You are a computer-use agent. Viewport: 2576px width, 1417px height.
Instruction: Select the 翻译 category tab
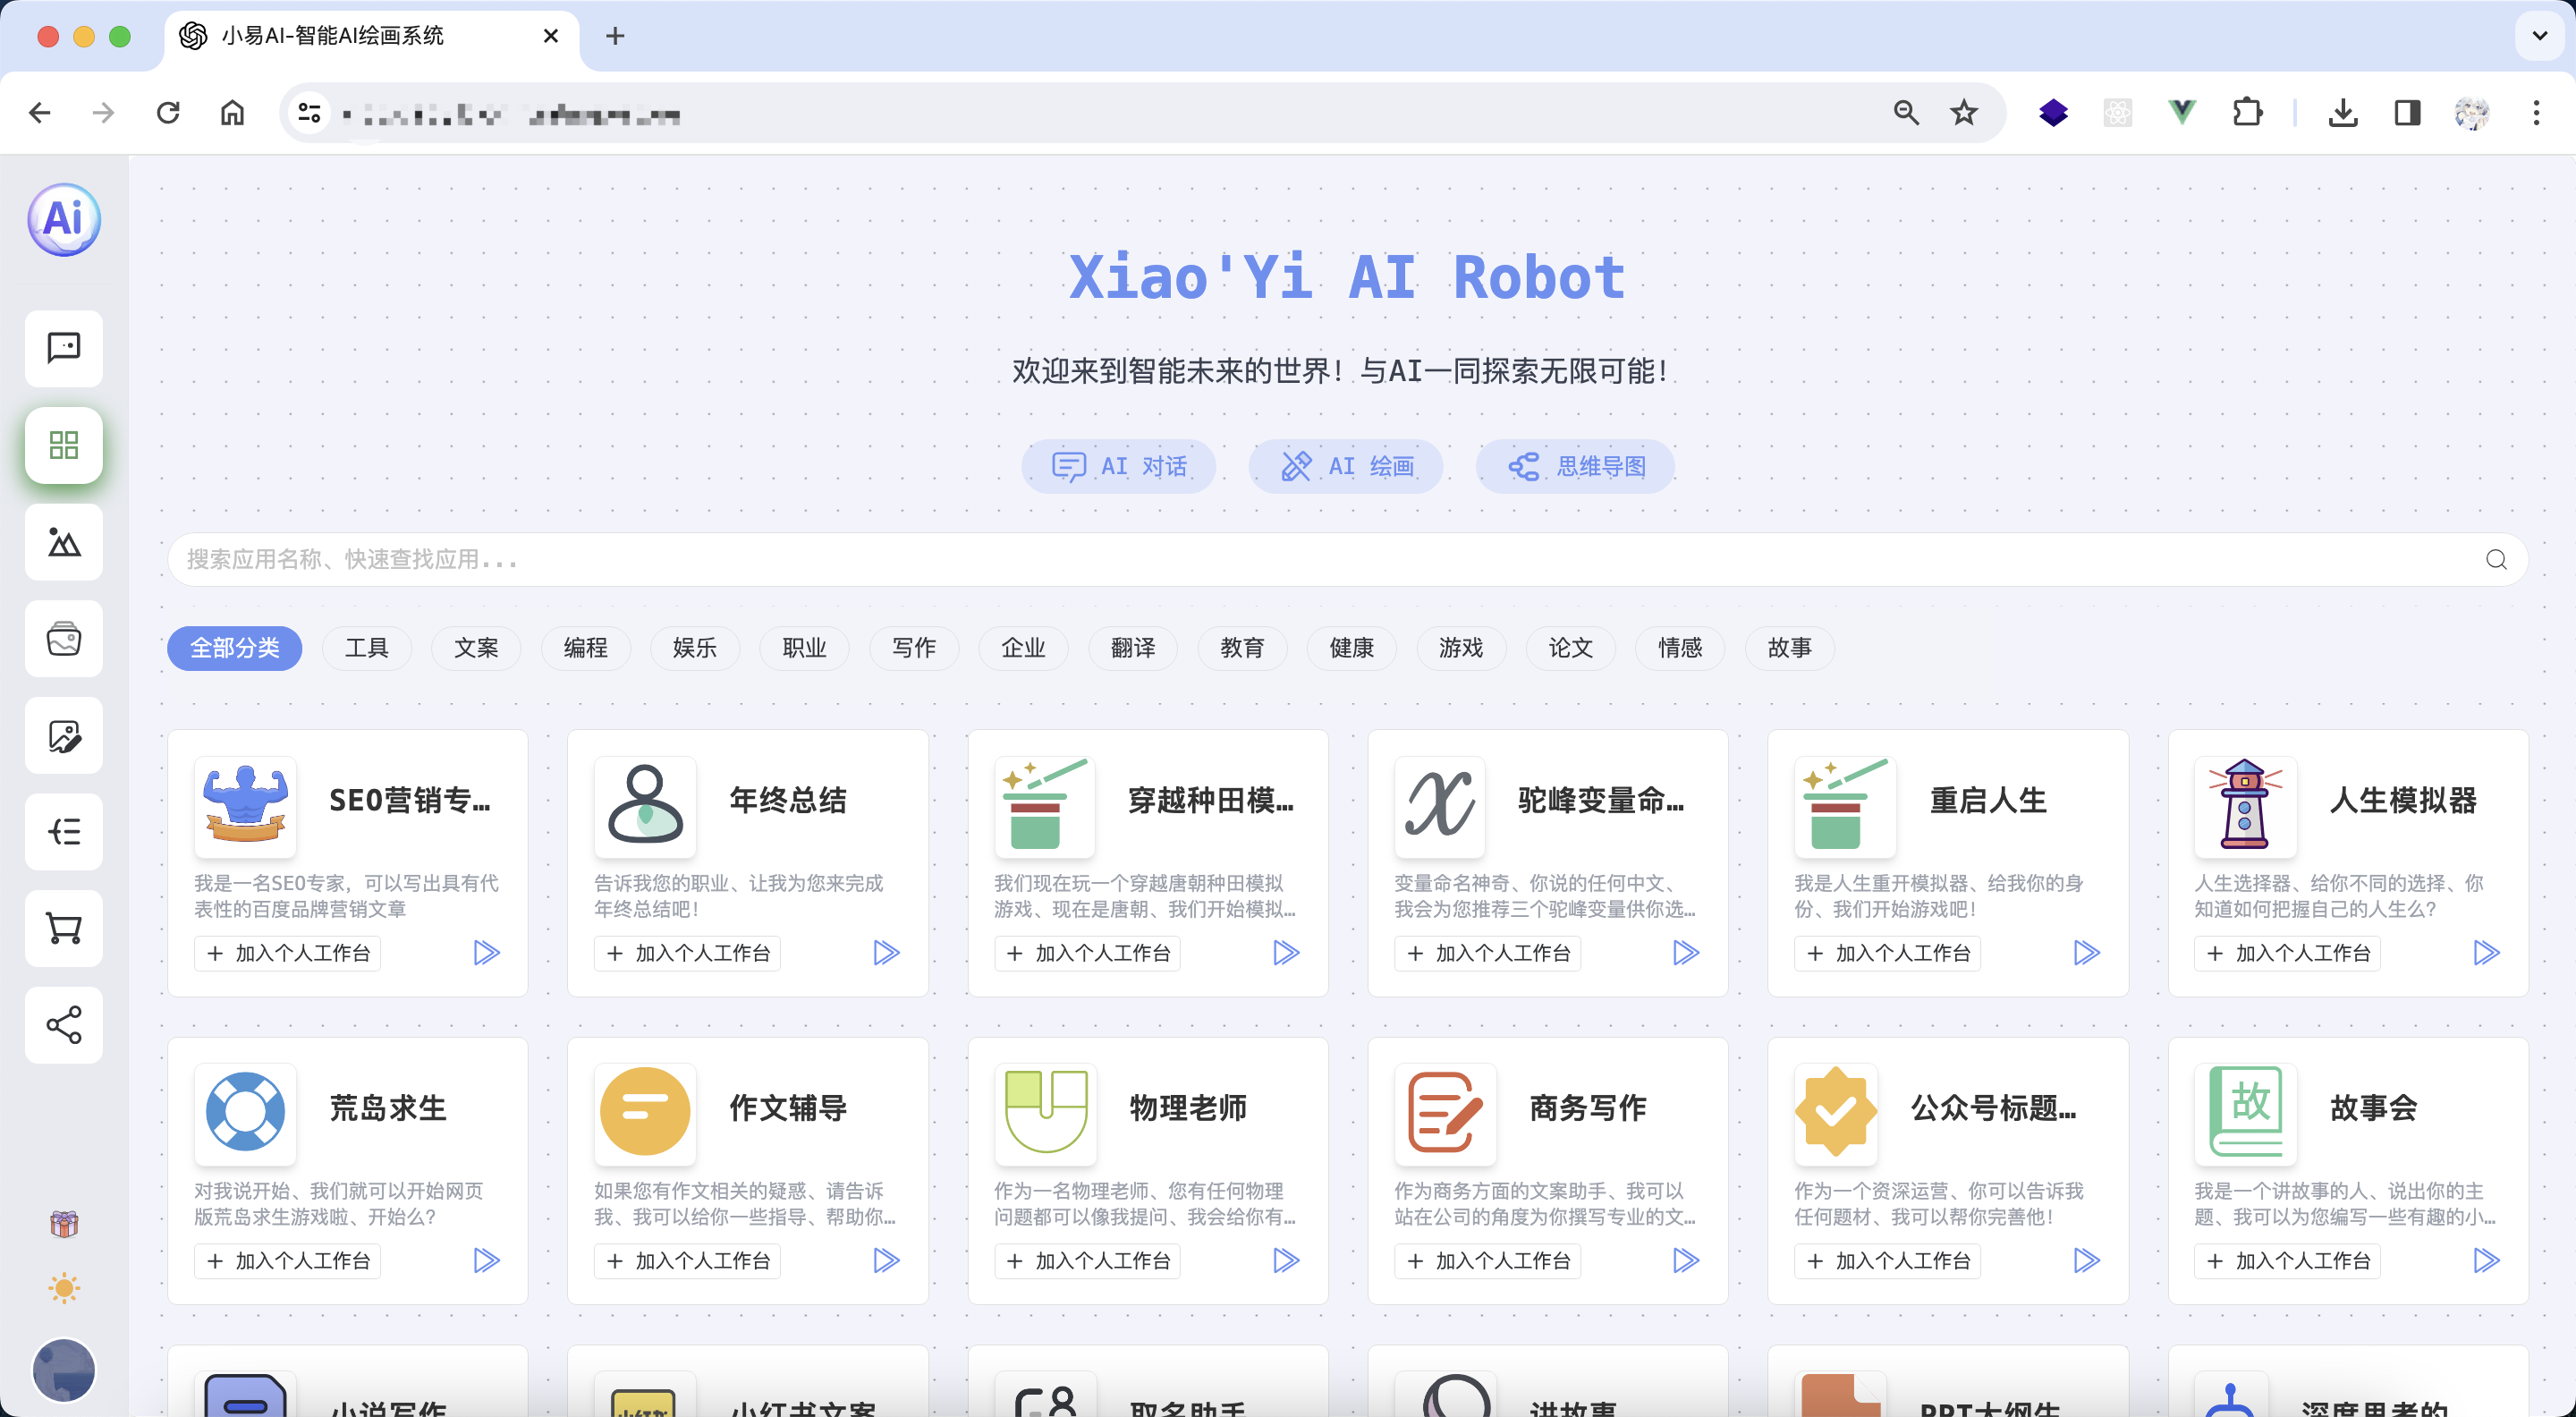click(x=1133, y=648)
